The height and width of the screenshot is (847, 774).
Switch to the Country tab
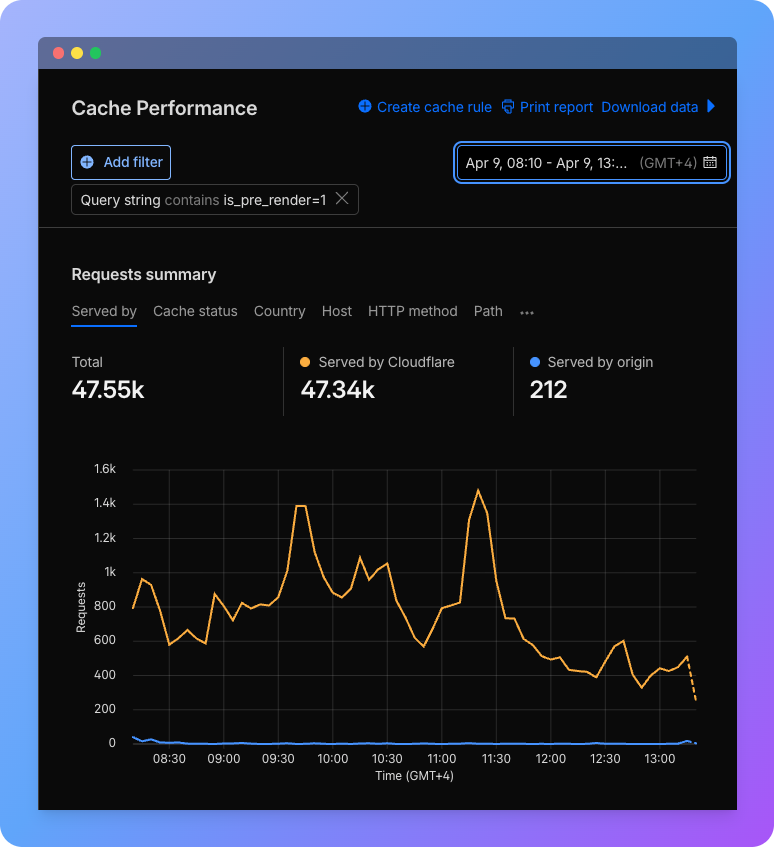pyautogui.click(x=279, y=312)
